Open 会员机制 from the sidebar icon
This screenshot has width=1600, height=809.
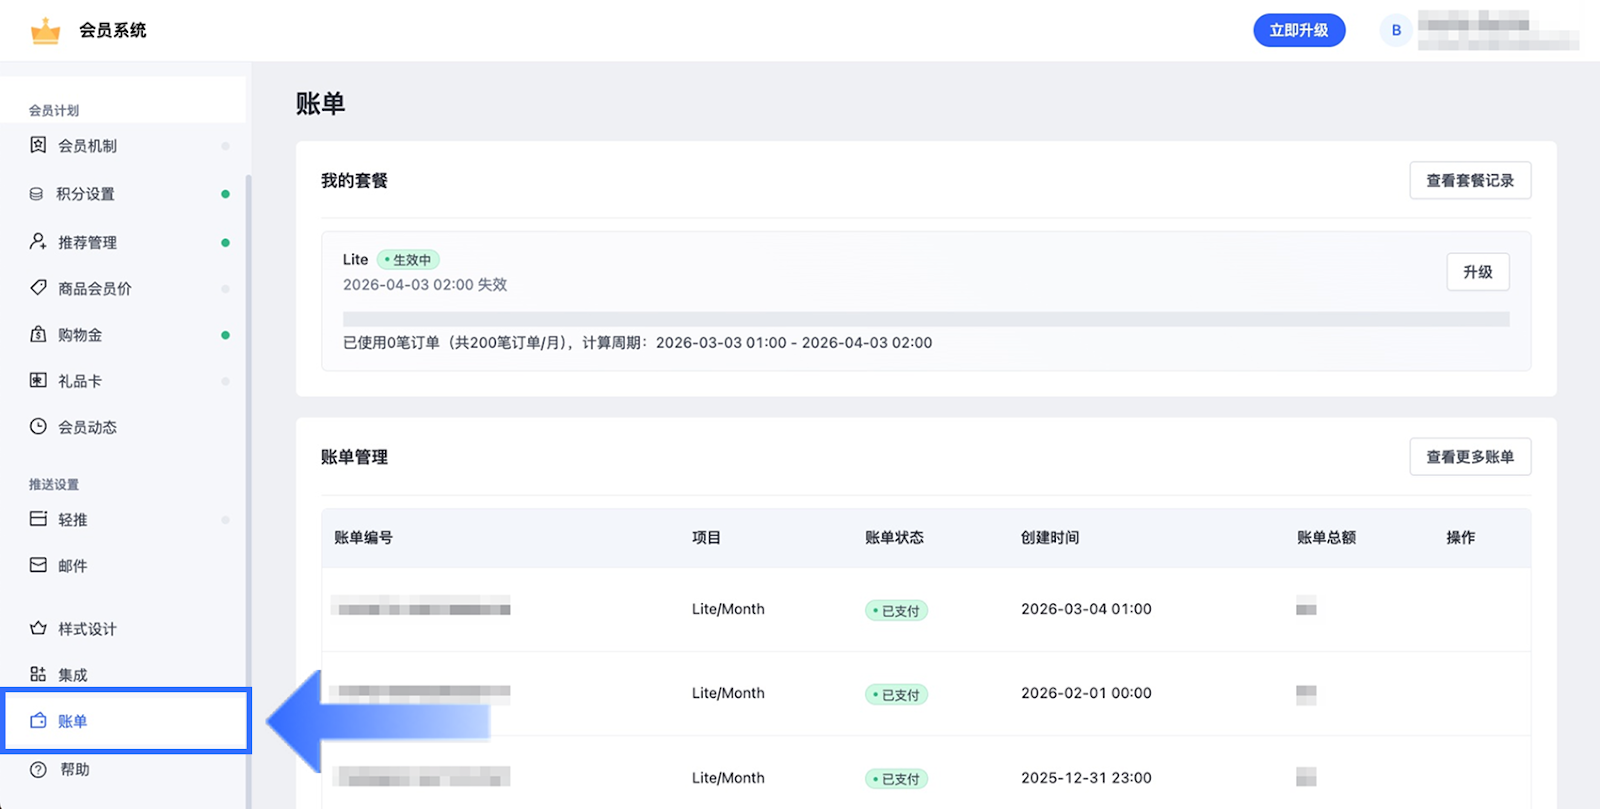point(38,145)
